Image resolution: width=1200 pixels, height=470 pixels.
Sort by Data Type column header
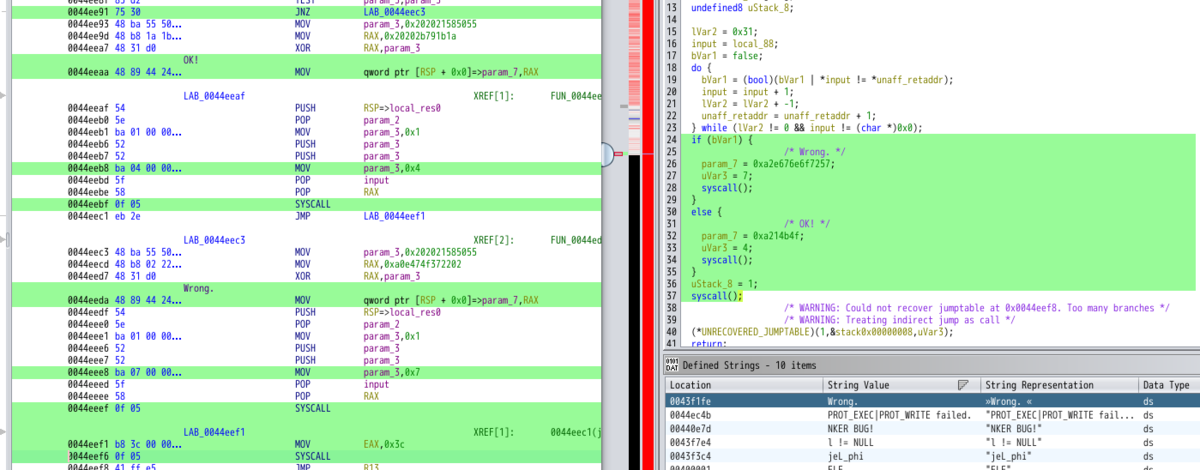[x=1169, y=384]
